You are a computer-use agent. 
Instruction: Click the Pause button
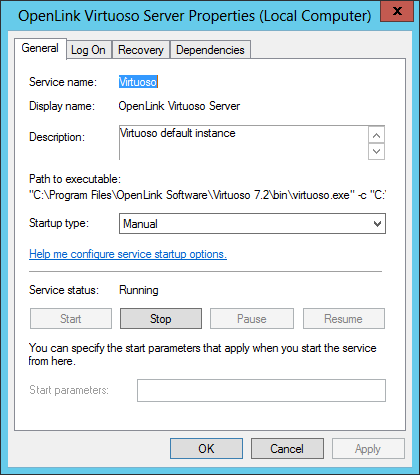coord(252,319)
